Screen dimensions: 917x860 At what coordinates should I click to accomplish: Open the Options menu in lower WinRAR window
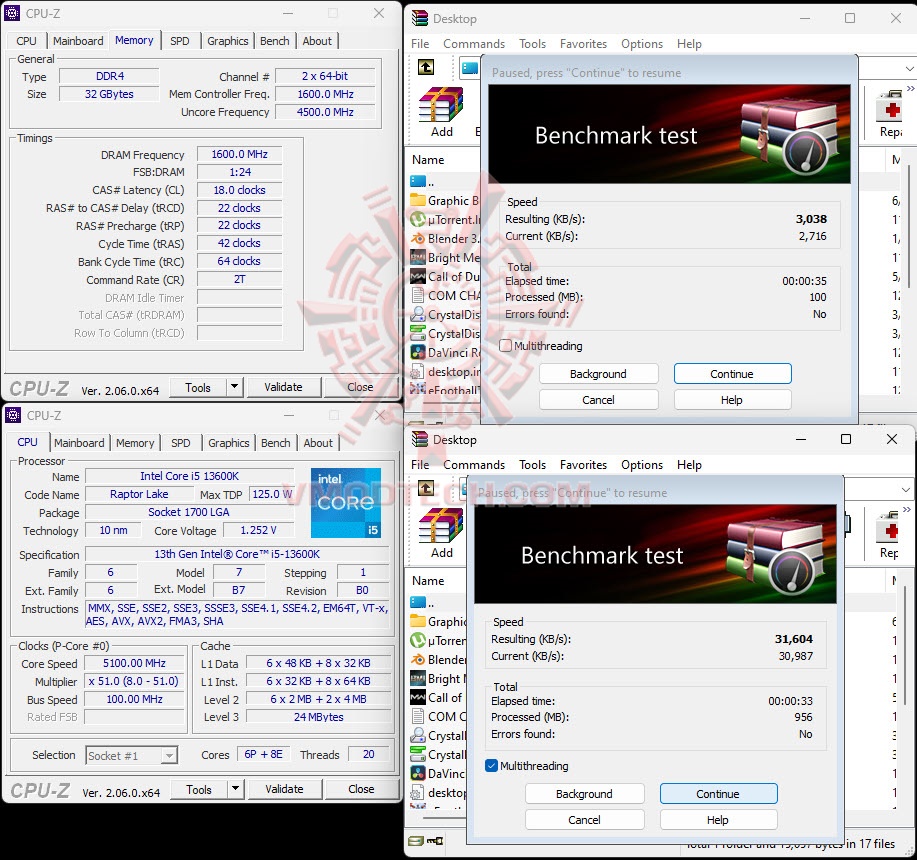[642, 465]
